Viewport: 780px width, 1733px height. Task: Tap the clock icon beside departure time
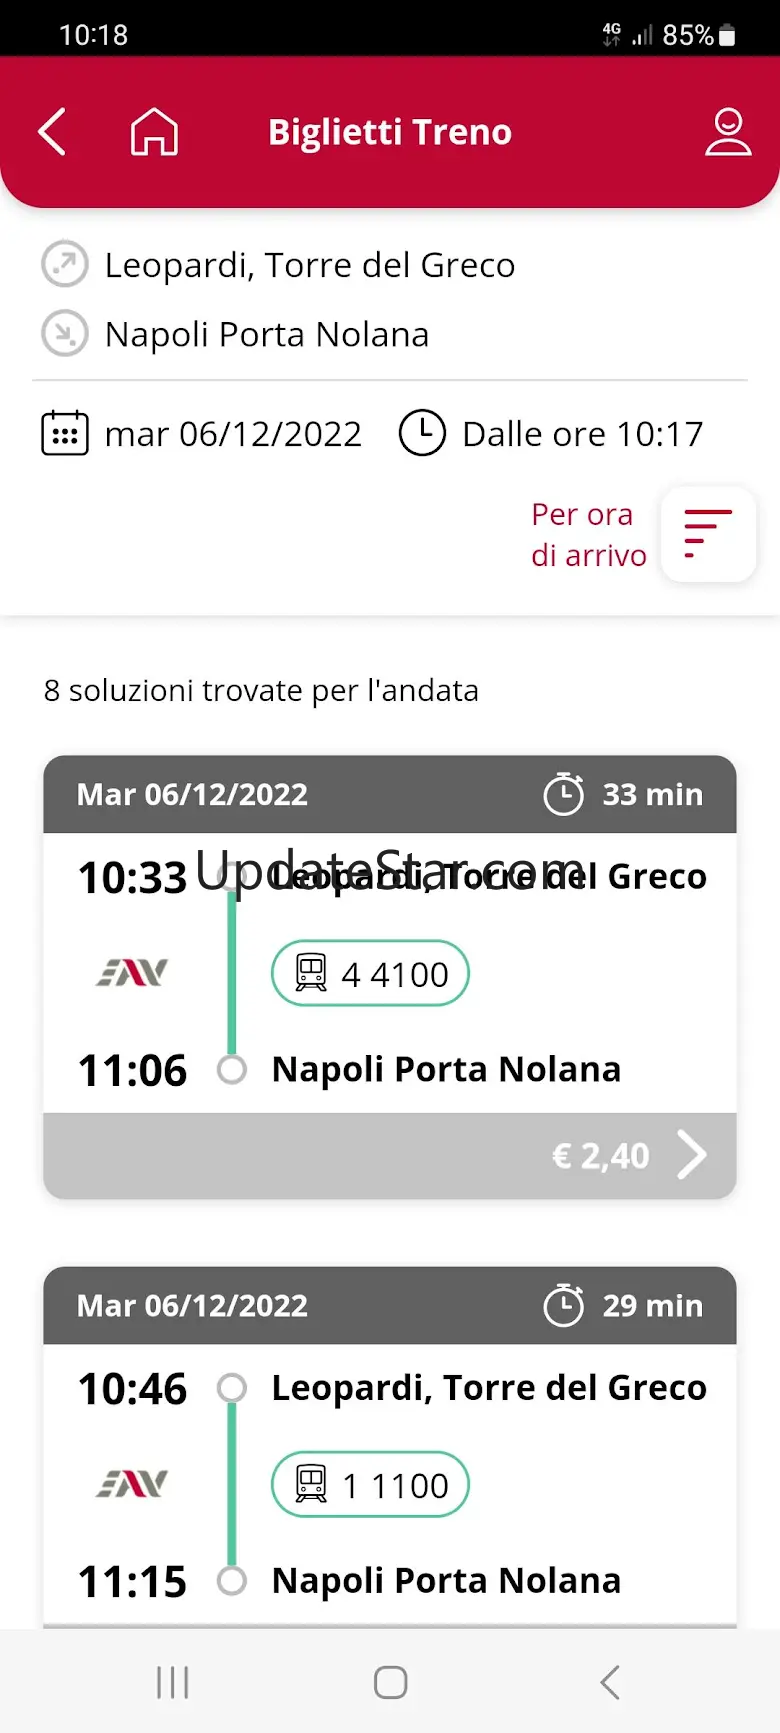[x=422, y=434]
